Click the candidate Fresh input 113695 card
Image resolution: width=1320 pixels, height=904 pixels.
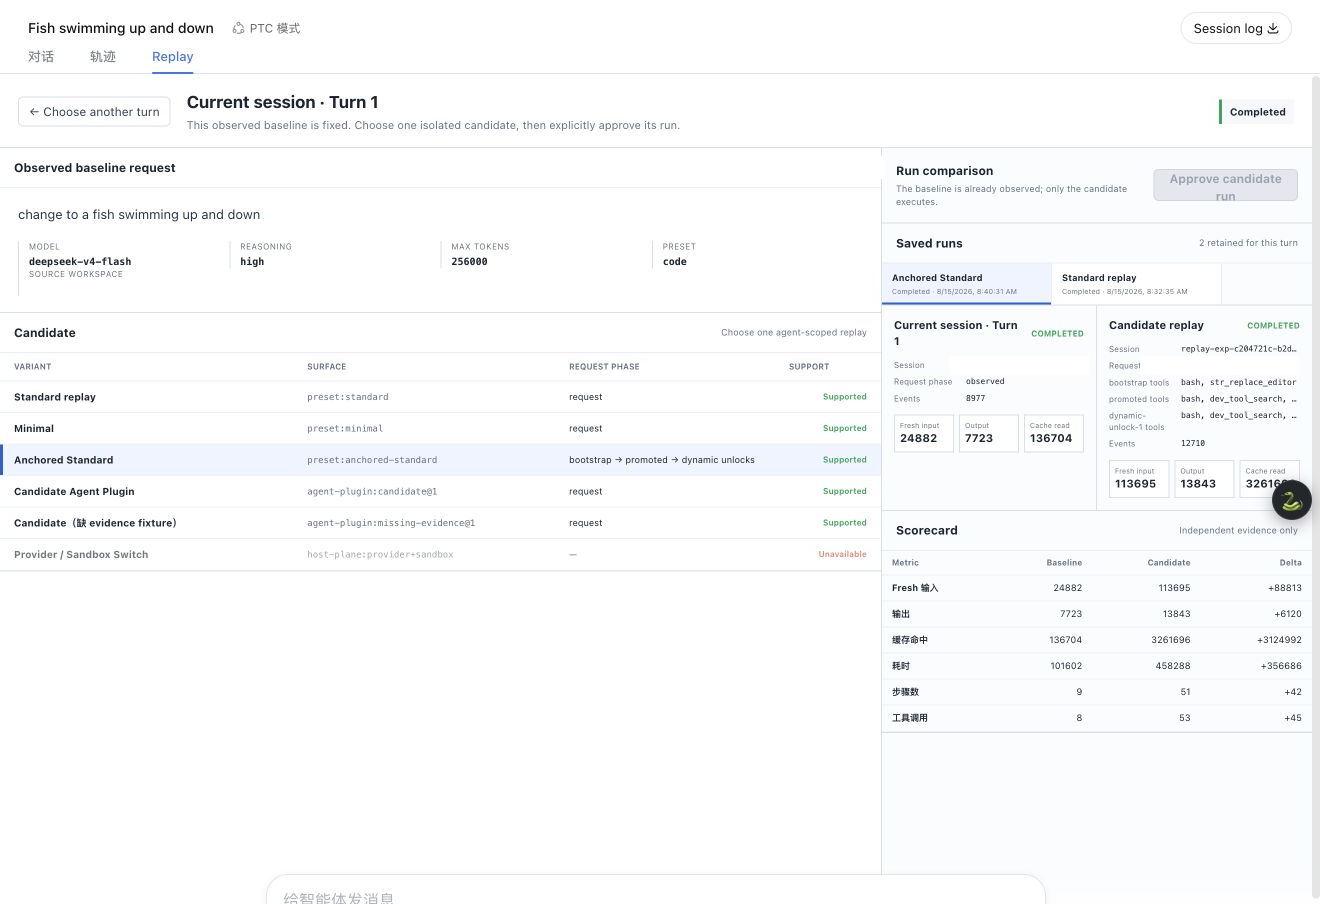1138,479
